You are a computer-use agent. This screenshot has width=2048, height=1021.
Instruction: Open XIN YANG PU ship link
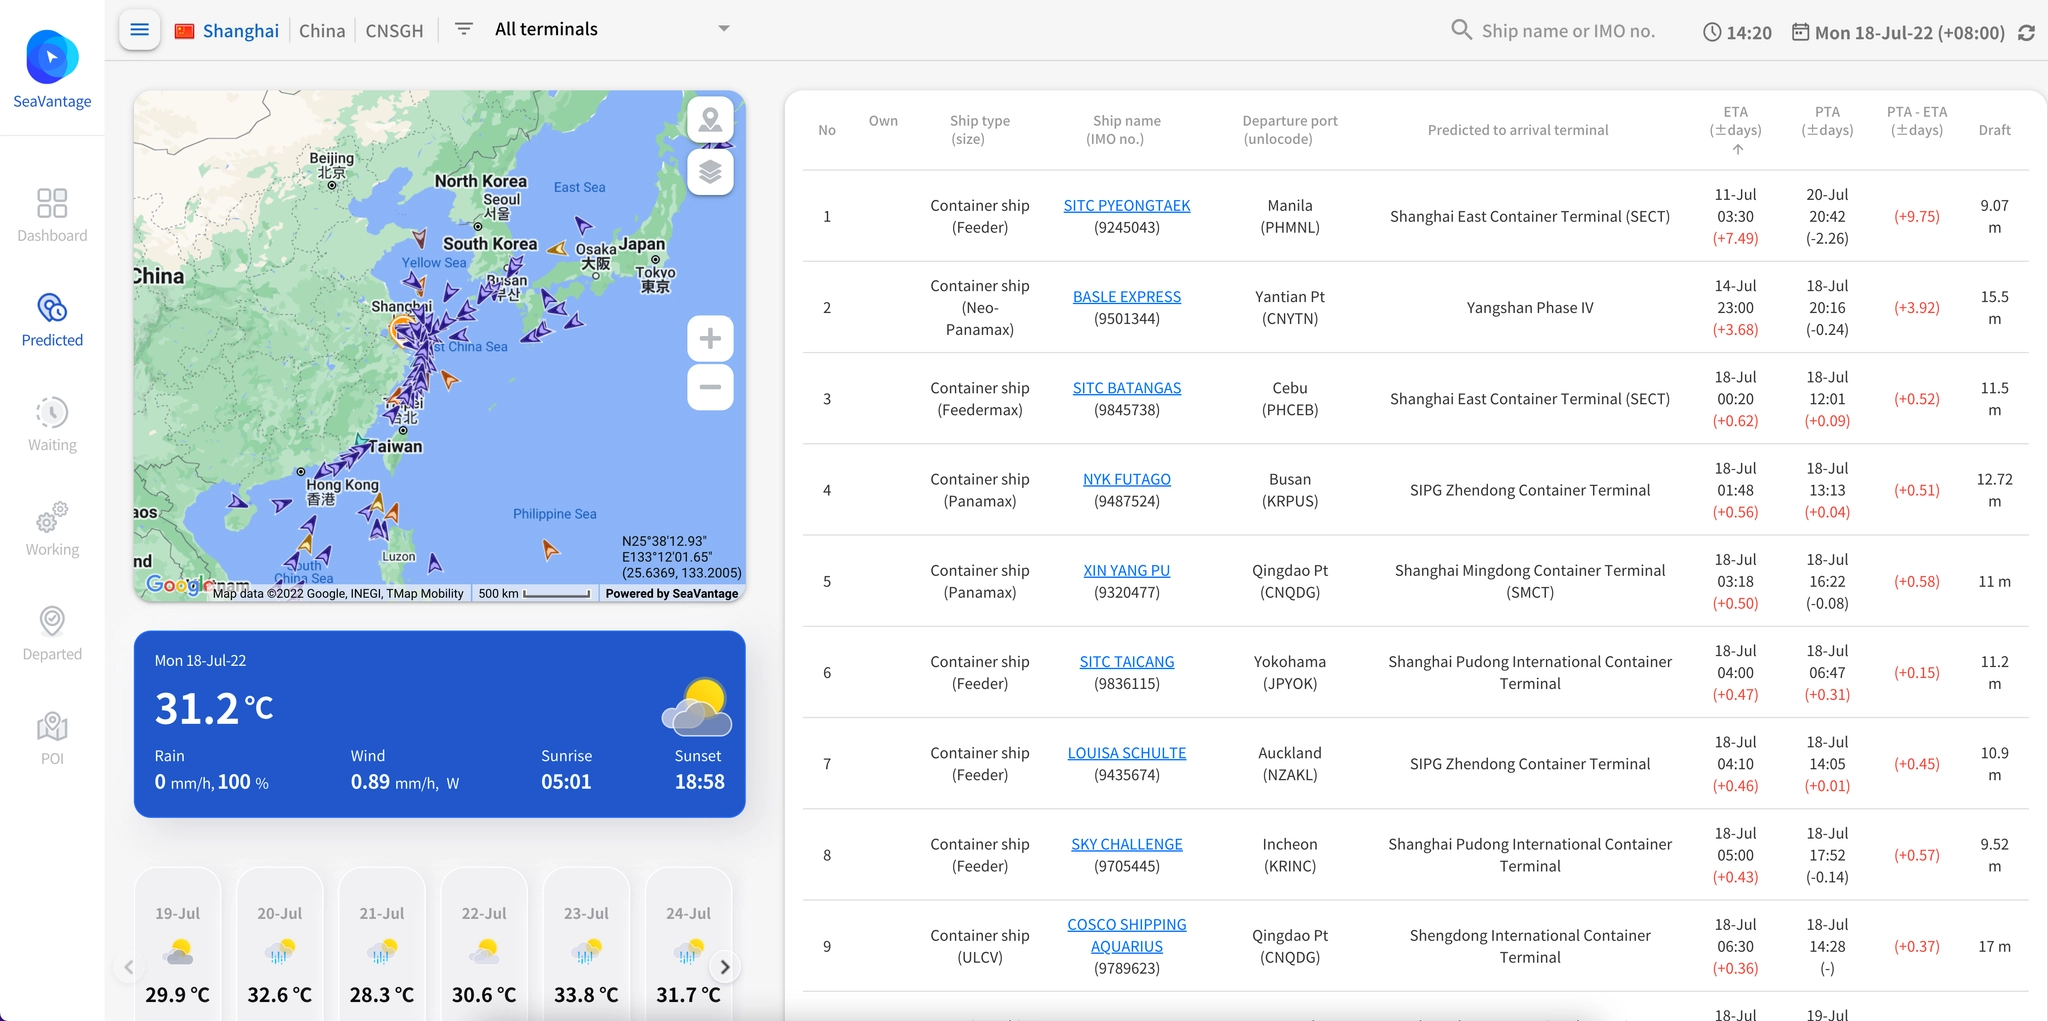1127,570
